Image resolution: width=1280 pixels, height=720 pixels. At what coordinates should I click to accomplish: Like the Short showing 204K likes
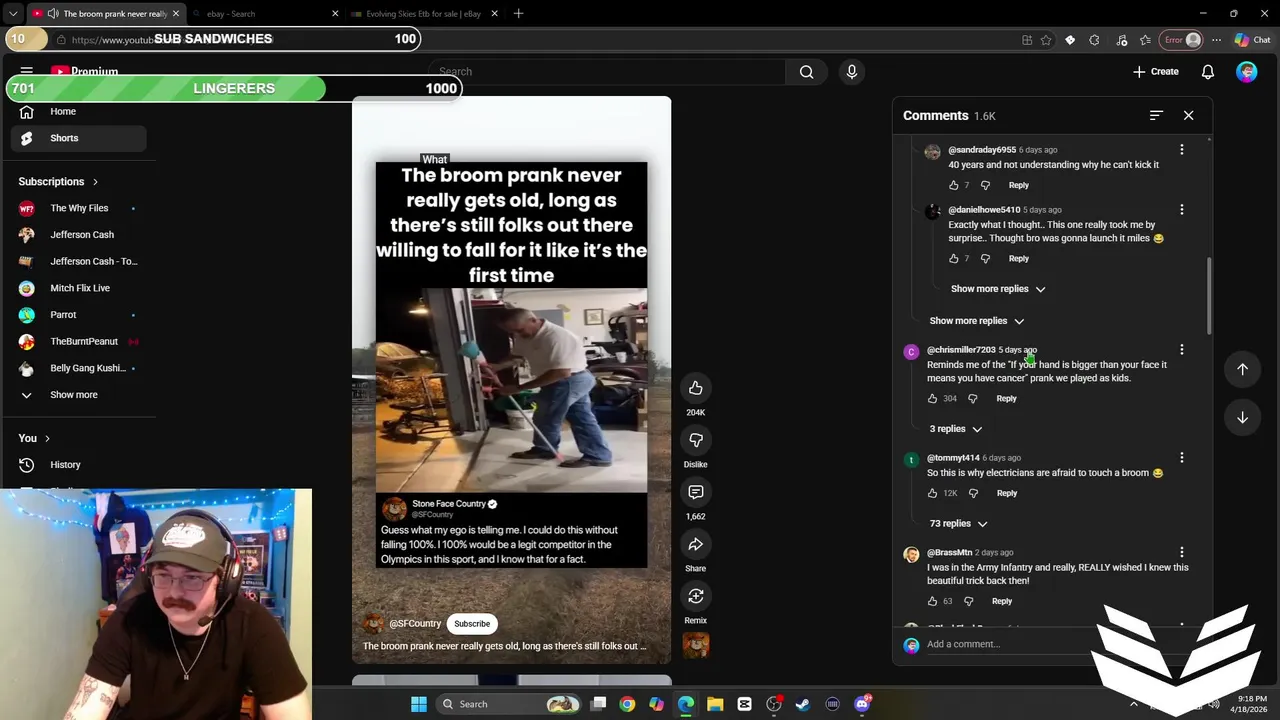pyautogui.click(x=696, y=388)
